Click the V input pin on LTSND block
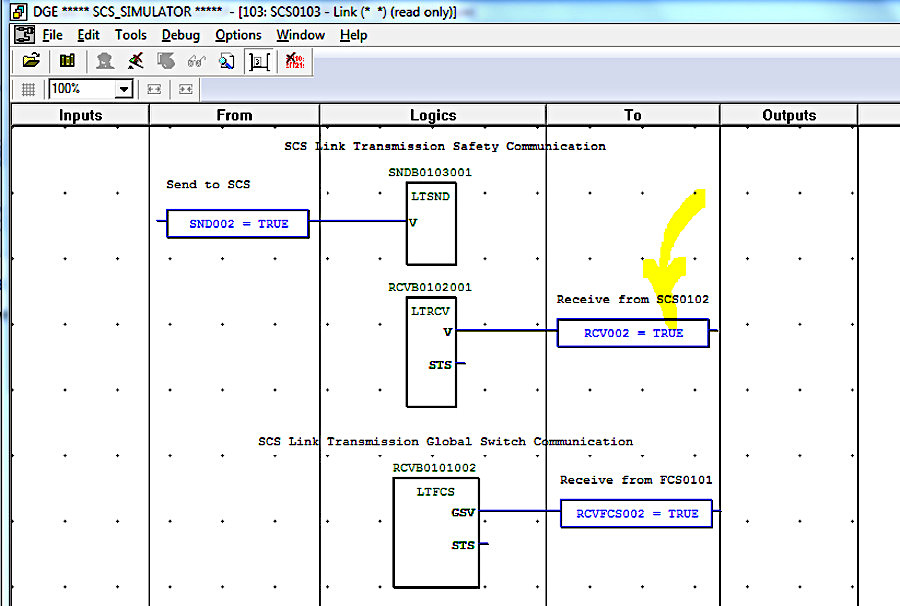Image resolution: width=900 pixels, height=606 pixels. (413, 223)
